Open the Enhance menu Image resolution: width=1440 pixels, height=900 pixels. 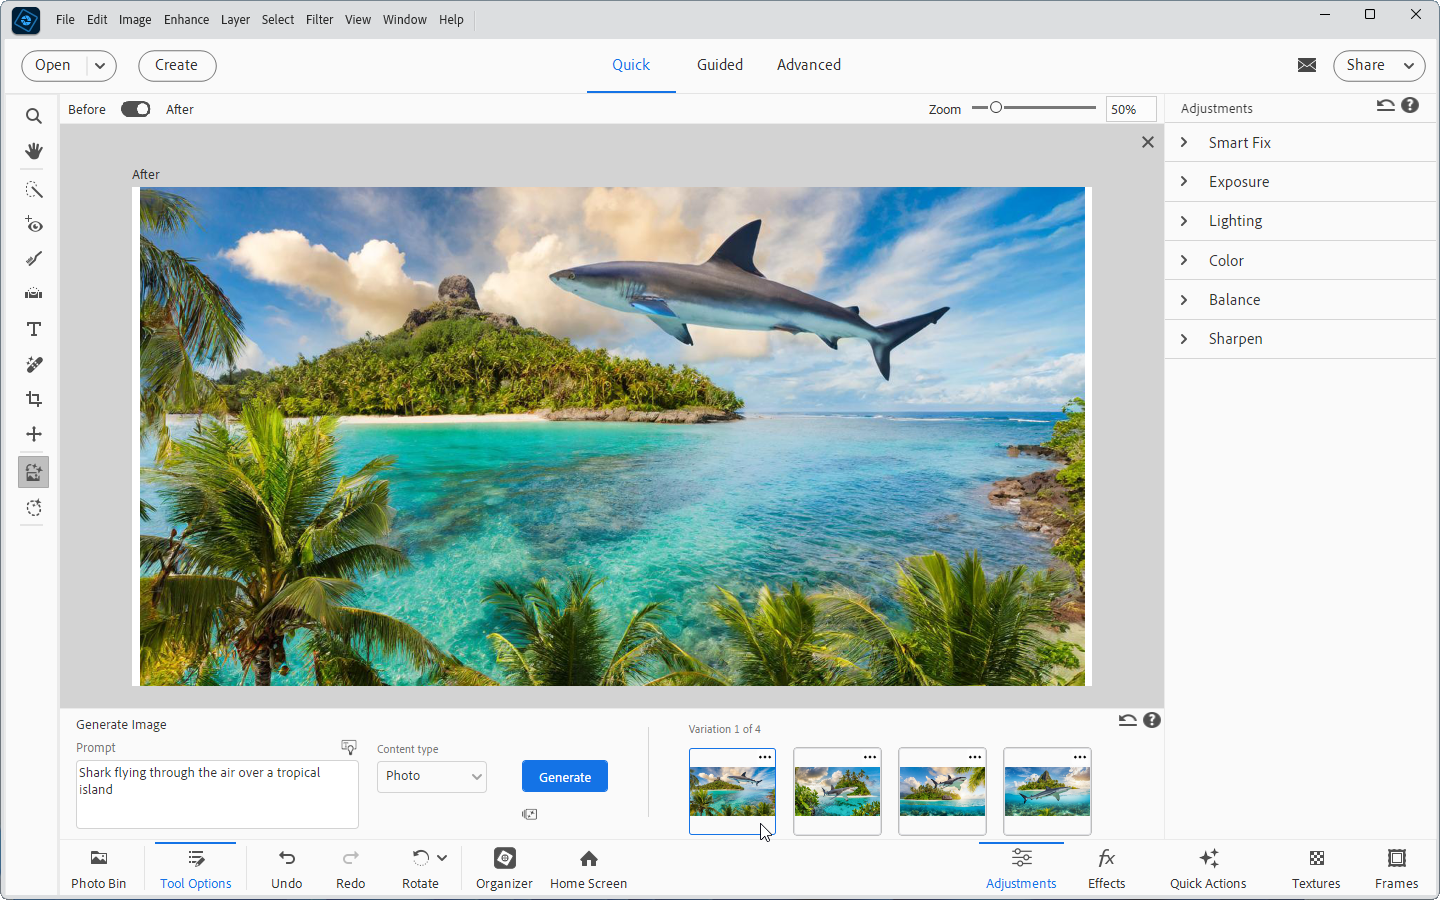pos(186,19)
